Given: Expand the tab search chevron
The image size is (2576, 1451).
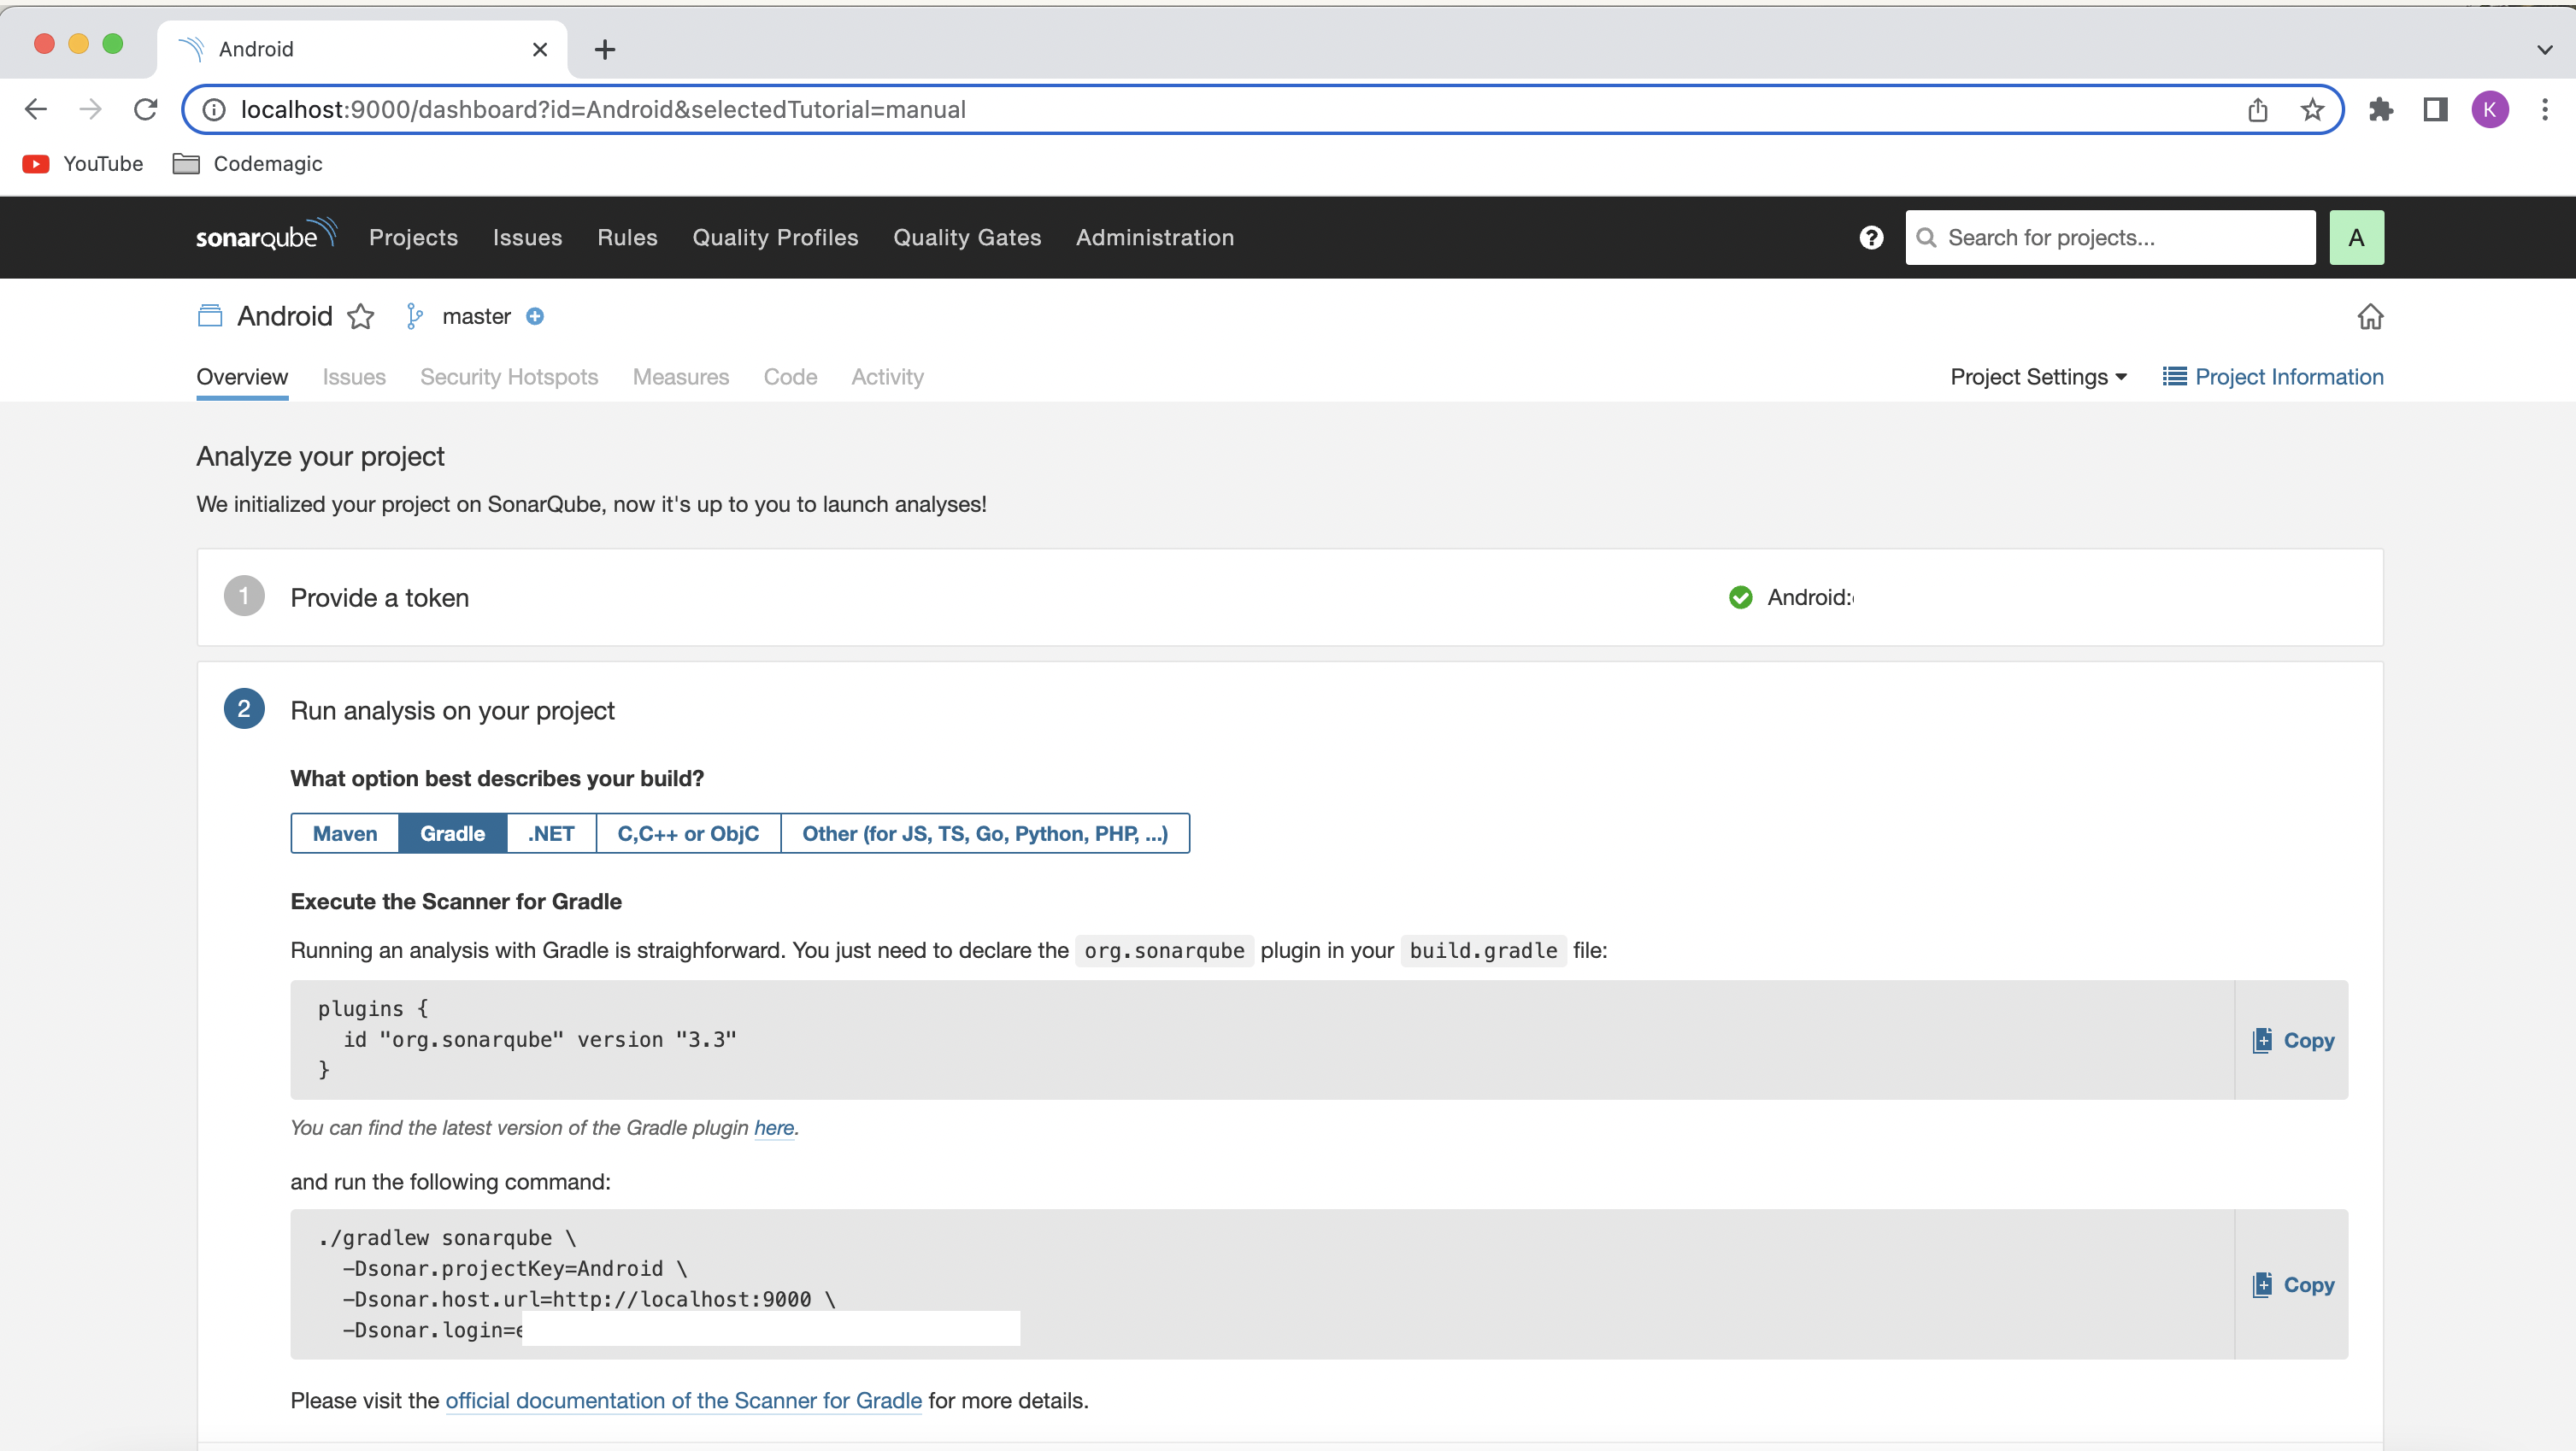Looking at the screenshot, I should [2544, 49].
